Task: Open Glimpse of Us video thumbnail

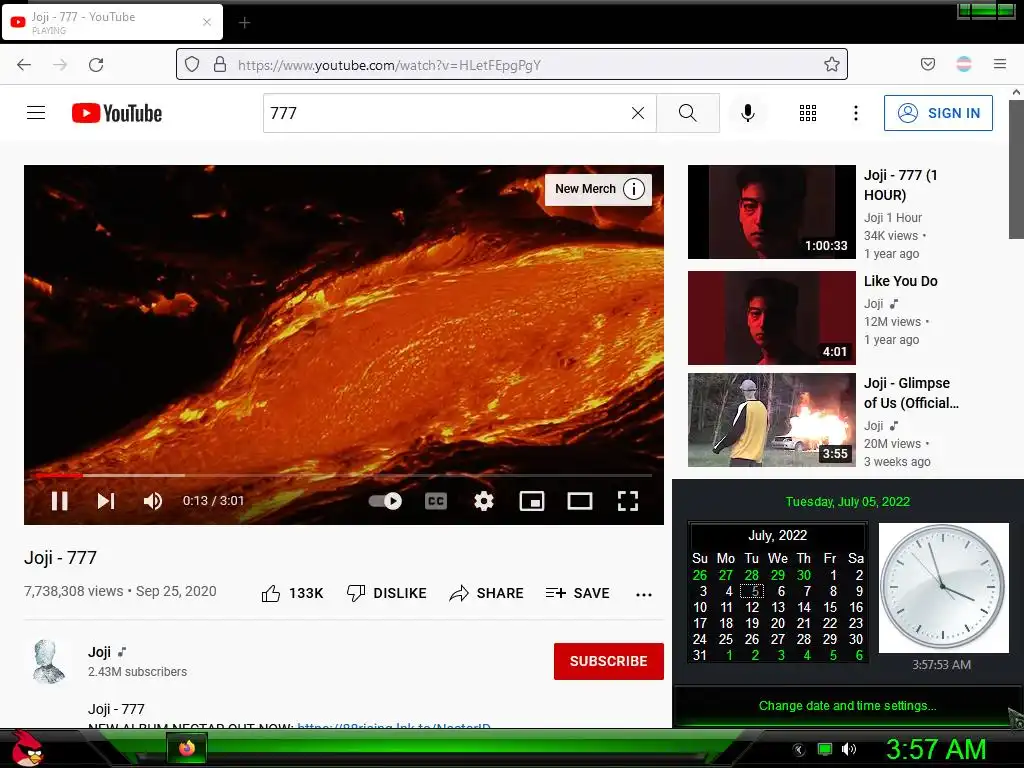Action: tap(771, 419)
